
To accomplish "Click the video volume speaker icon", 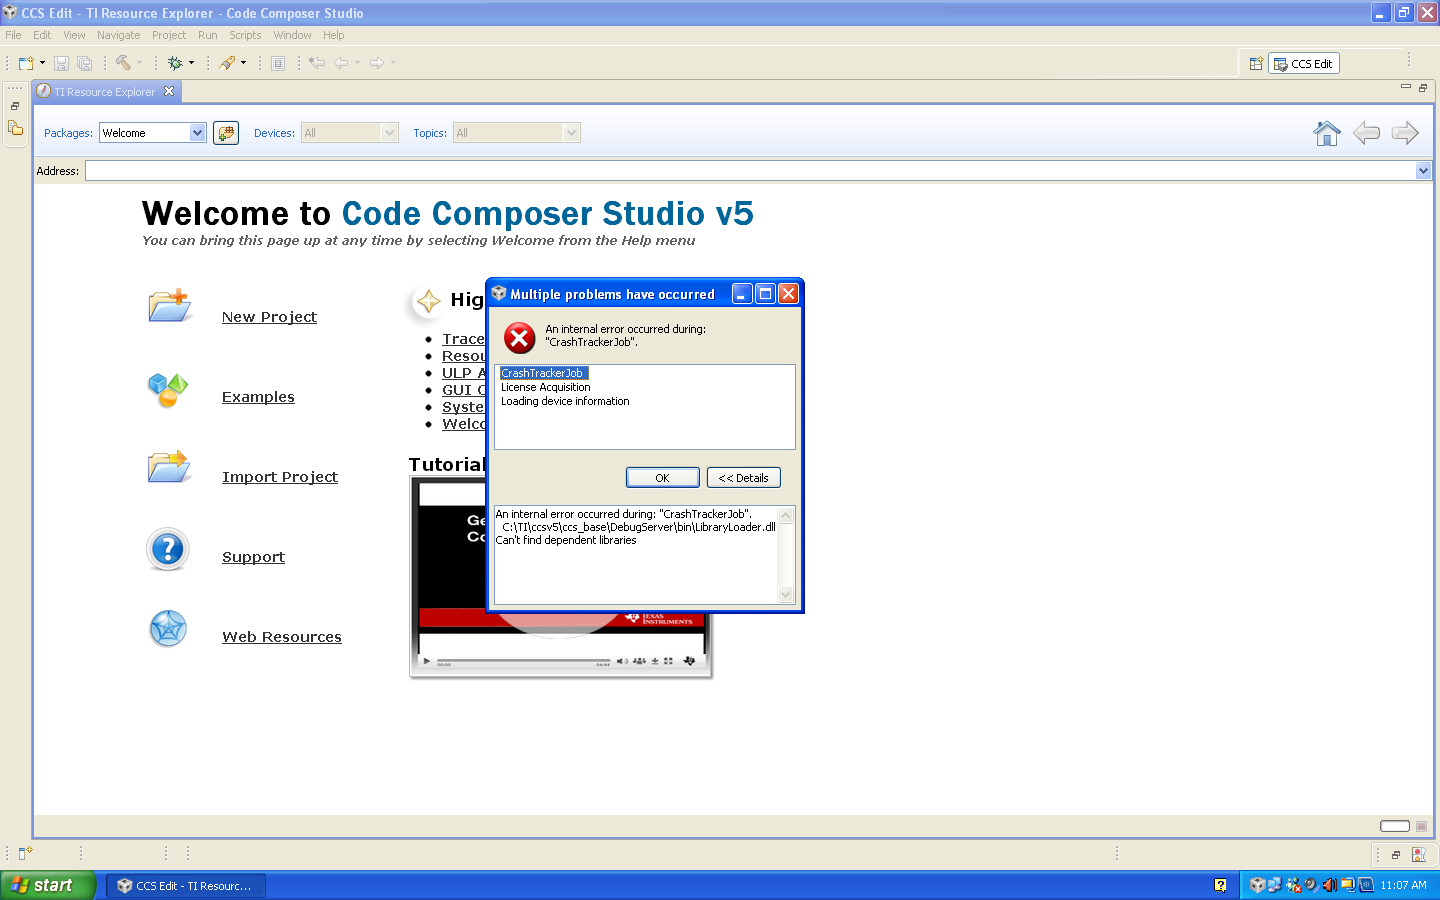I will pyautogui.click(x=622, y=661).
